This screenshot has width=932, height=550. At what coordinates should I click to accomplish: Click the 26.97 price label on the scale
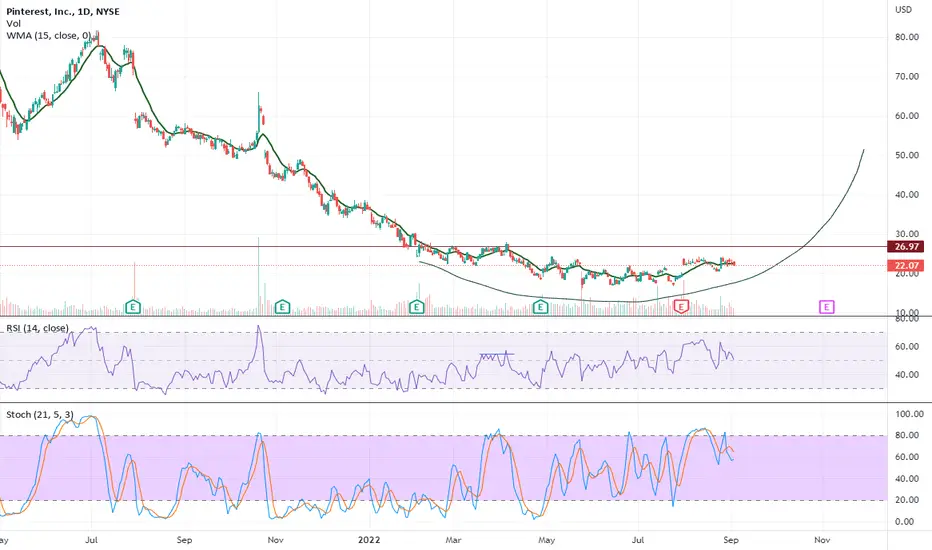pyautogui.click(x=906, y=246)
